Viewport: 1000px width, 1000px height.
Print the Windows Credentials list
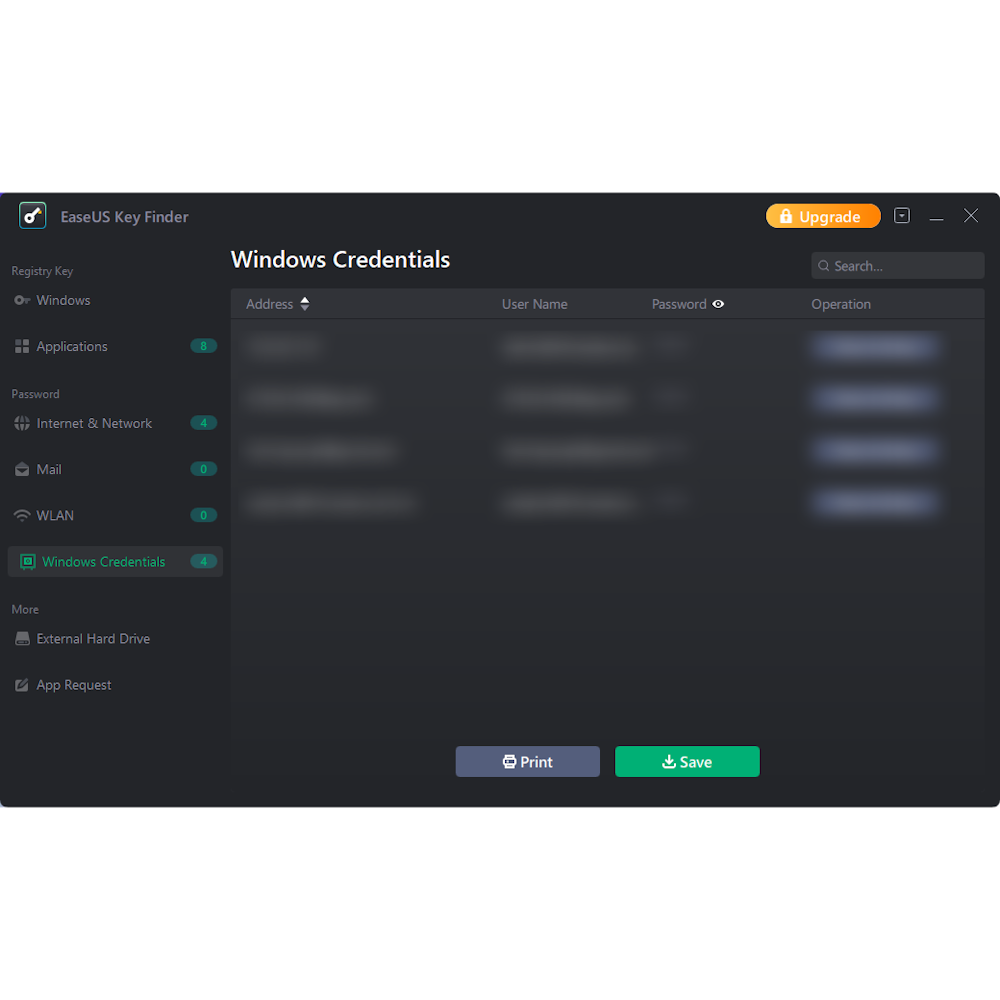click(x=527, y=761)
